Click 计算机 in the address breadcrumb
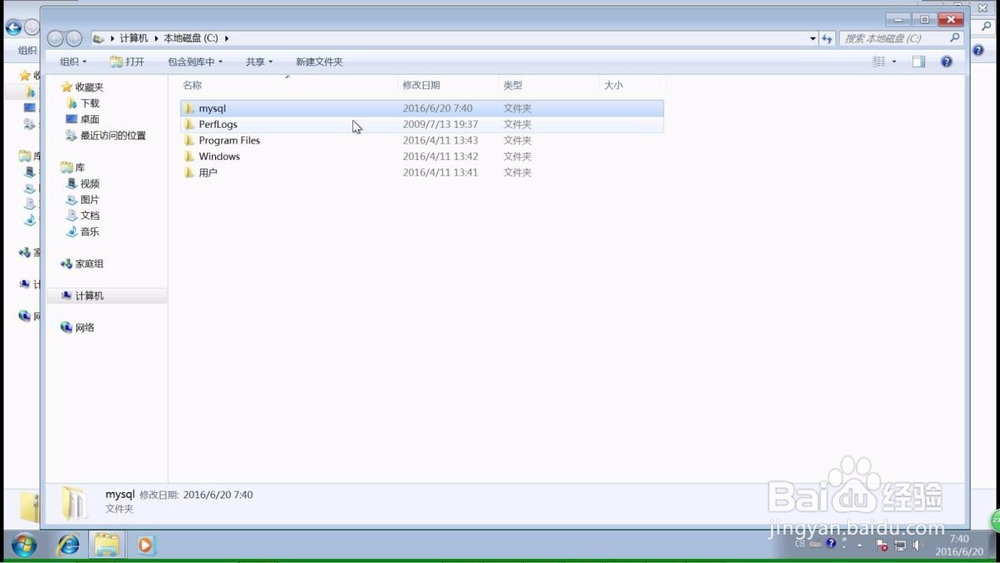Screen dimensions: 1000x563 [x=133, y=38]
